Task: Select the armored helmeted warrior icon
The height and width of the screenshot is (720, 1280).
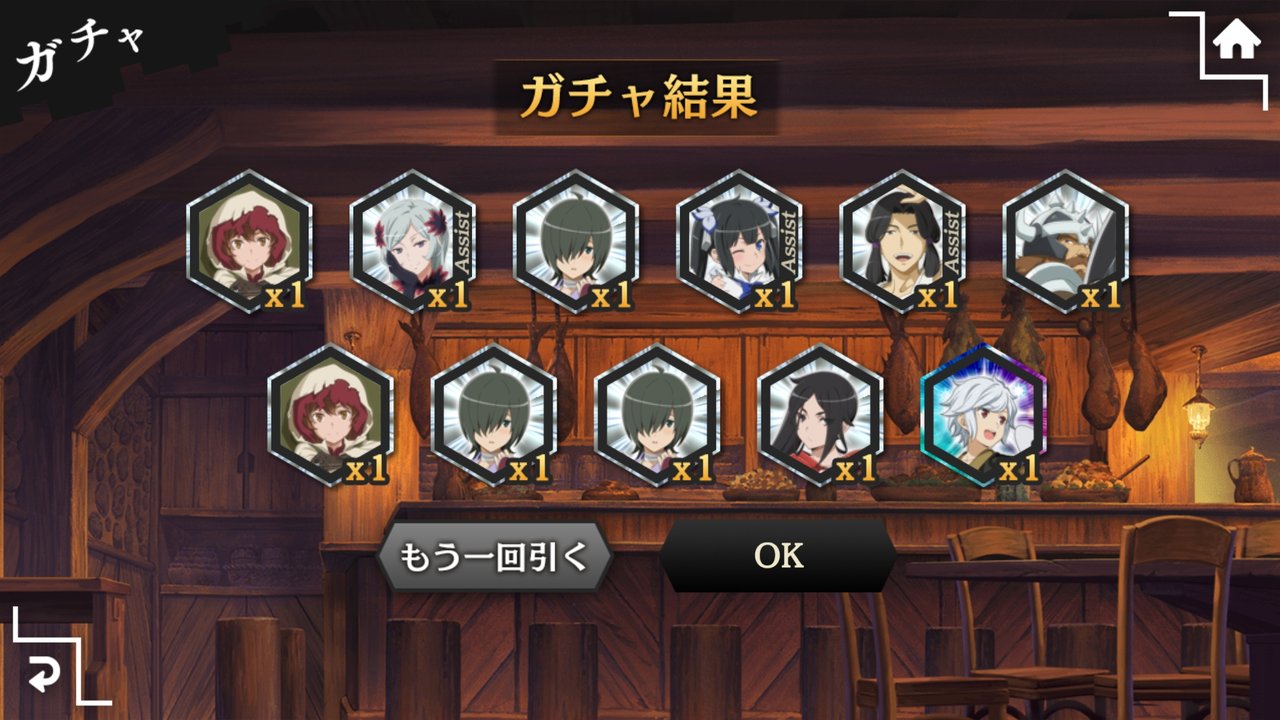Action: point(1065,241)
